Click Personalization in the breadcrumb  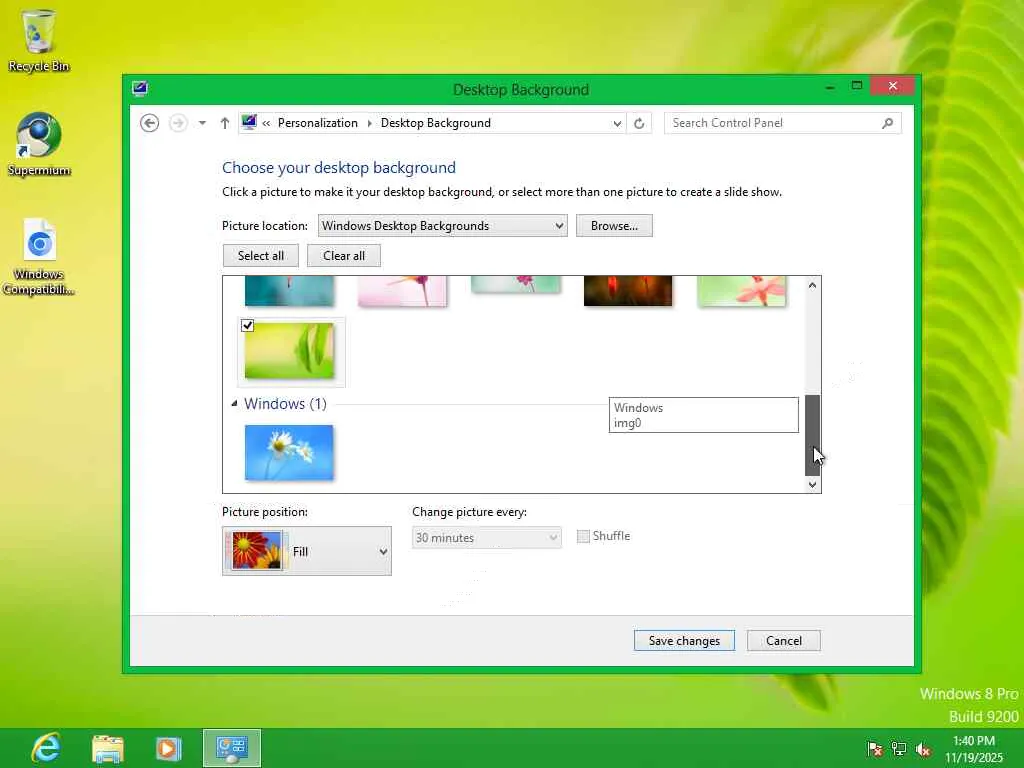pyautogui.click(x=317, y=123)
